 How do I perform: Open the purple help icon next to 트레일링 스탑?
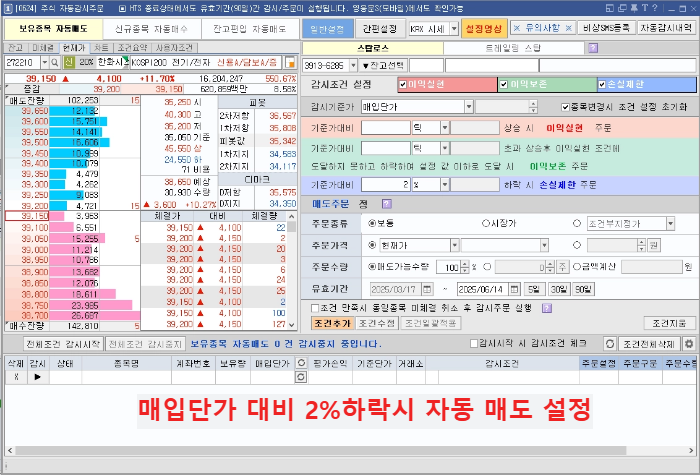593,48
